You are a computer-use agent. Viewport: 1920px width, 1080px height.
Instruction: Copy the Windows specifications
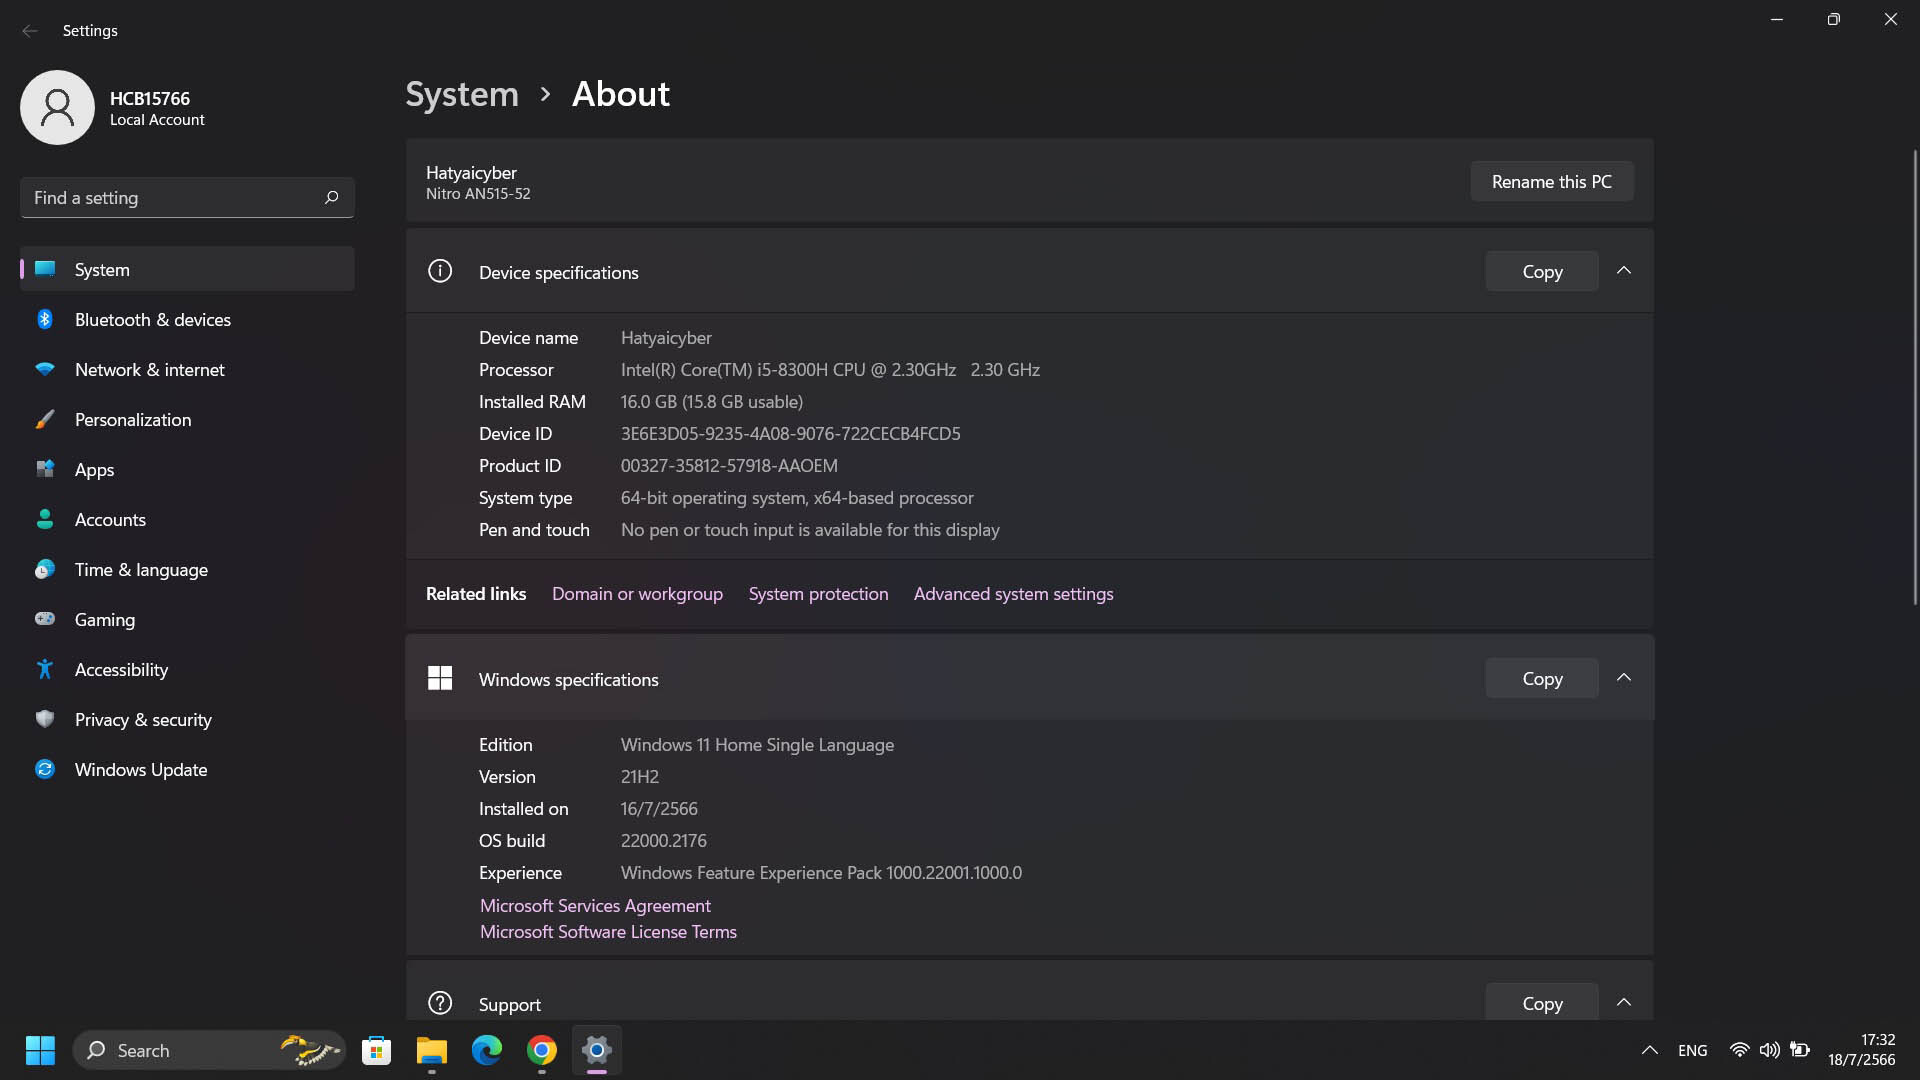point(1542,678)
